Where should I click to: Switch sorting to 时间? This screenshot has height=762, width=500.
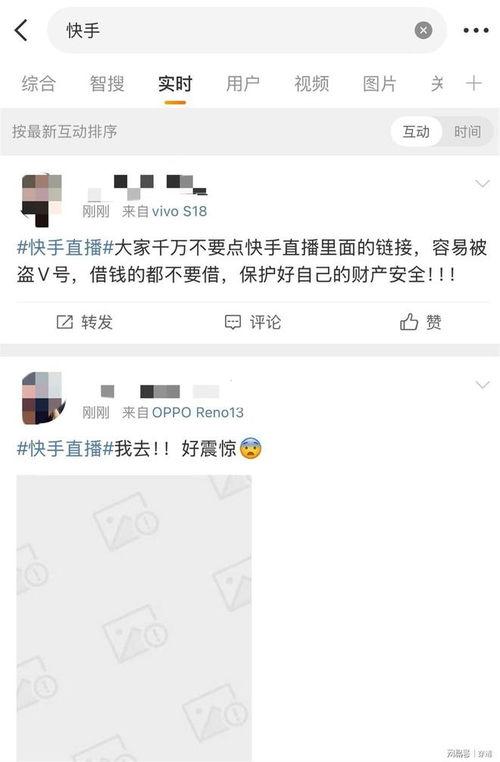[x=467, y=132]
